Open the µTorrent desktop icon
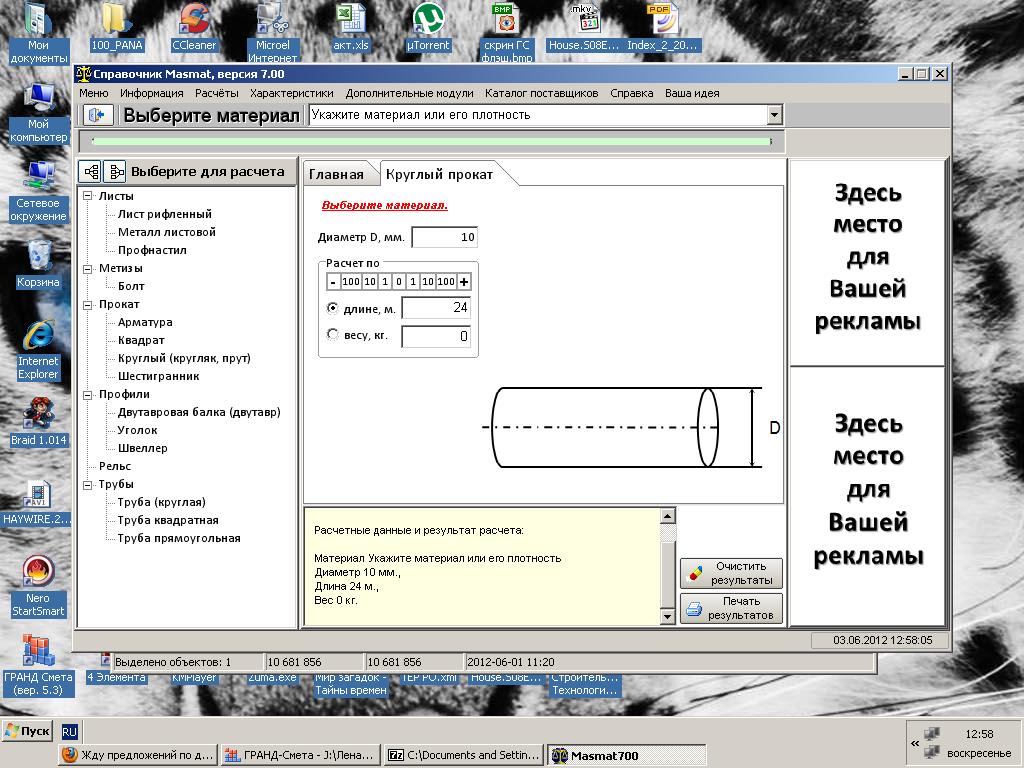The width and height of the screenshot is (1024, 768). 428,26
